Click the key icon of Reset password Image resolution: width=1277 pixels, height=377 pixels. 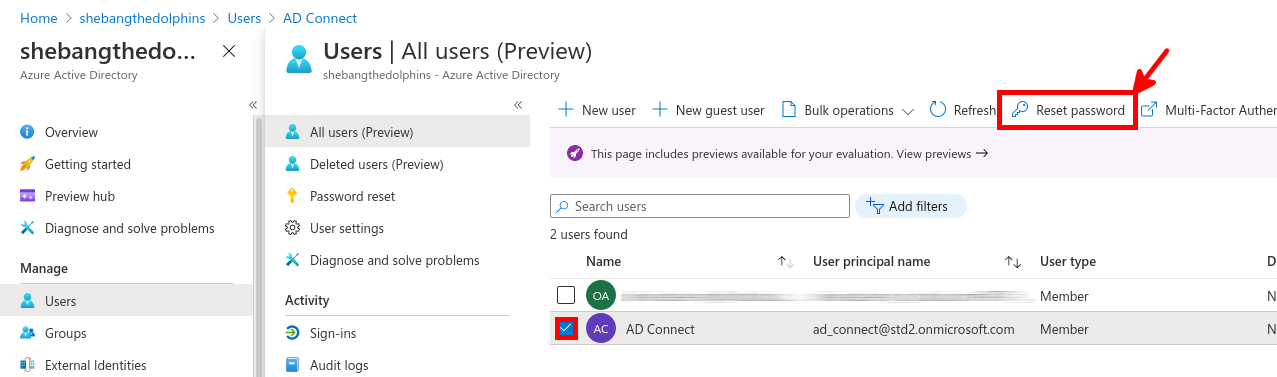coord(1020,110)
